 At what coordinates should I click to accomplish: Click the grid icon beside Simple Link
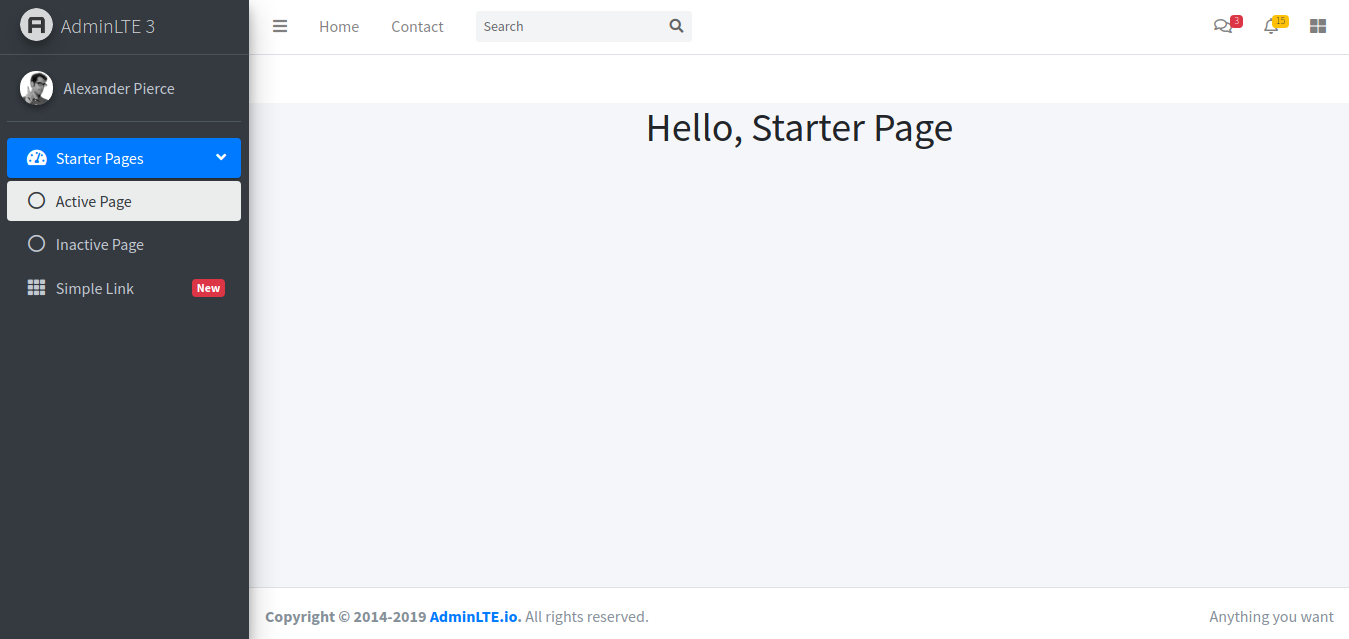click(36, 288)
